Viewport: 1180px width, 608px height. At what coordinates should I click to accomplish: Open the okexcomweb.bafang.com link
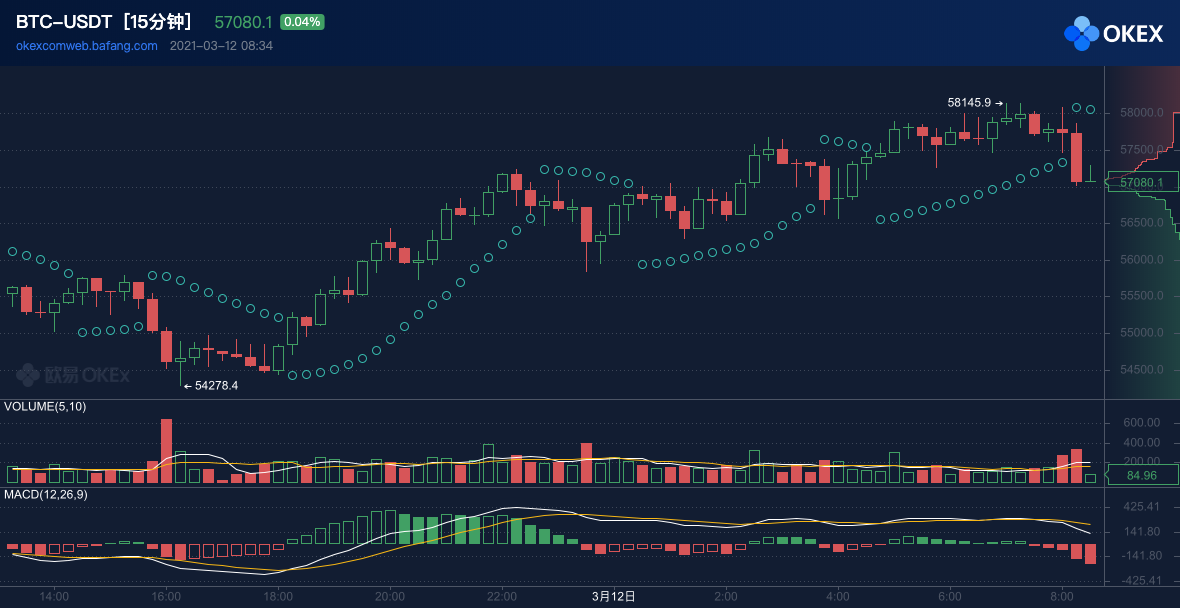click(87, 46)
